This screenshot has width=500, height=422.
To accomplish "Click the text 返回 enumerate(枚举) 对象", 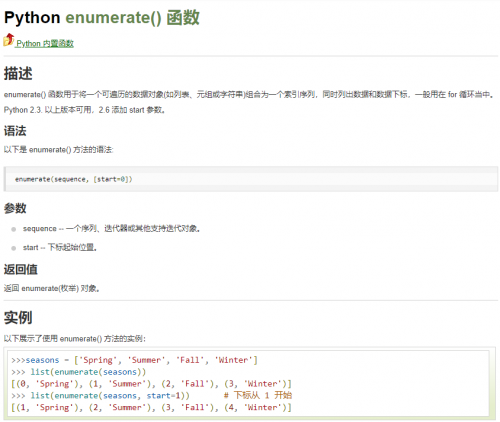I will [52, 288].
